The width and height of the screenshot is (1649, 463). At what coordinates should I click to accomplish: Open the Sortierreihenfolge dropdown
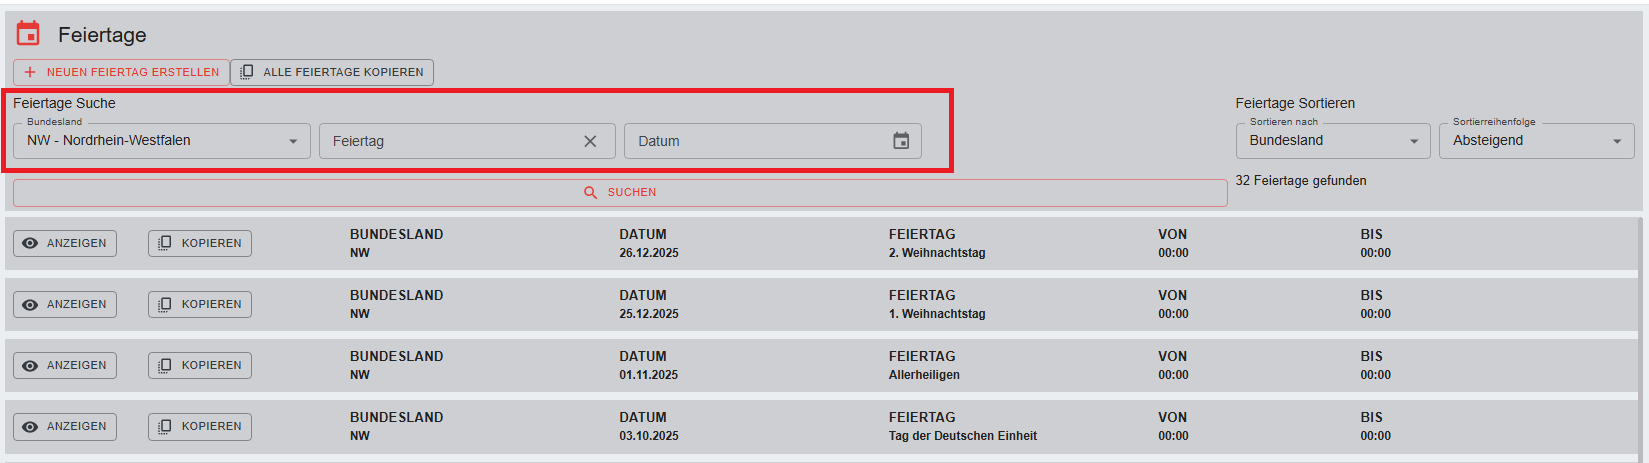click(1617, 141)
